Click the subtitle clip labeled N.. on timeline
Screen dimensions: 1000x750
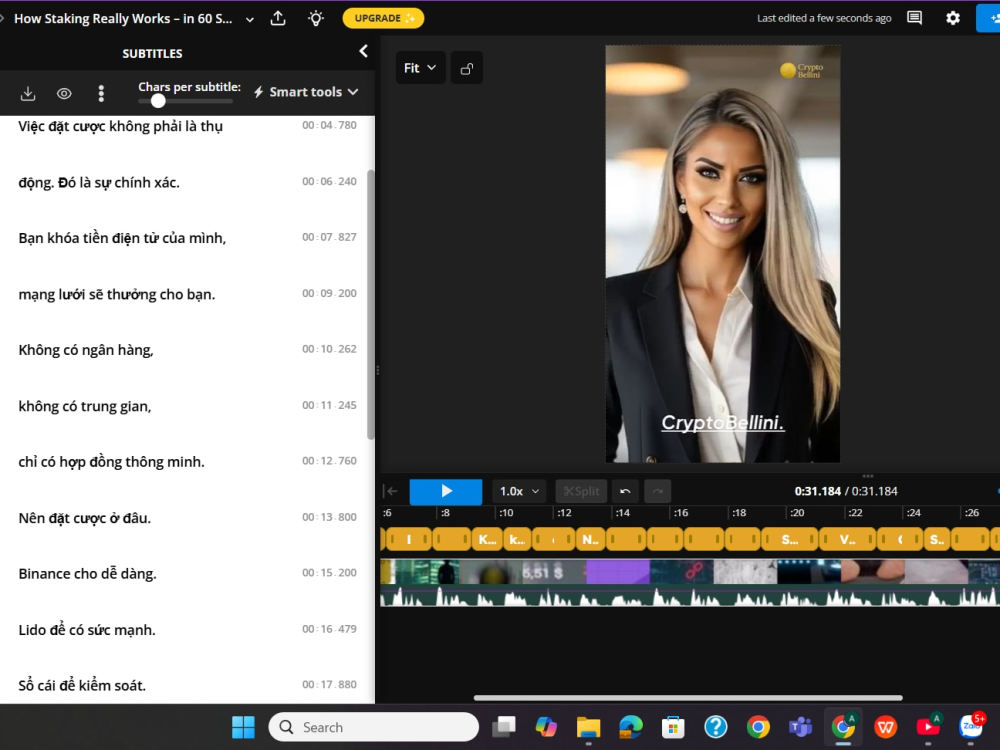coord(591,540)
